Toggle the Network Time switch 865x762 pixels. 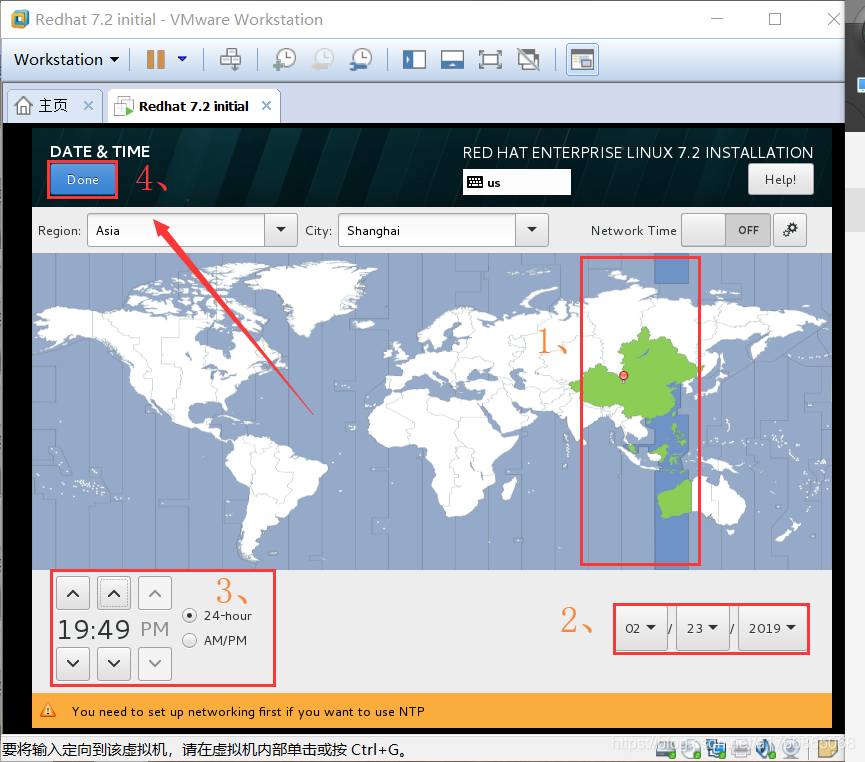point(726,230)
